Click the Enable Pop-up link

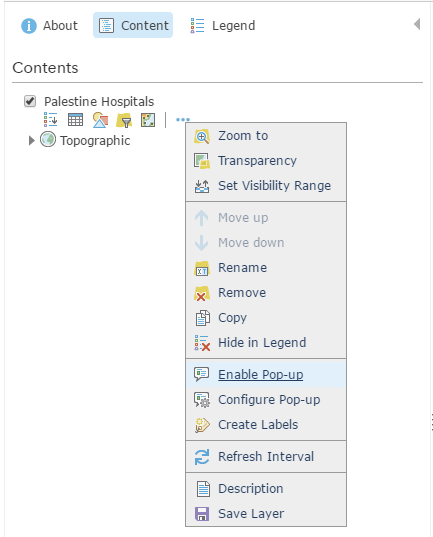[261, 375]
